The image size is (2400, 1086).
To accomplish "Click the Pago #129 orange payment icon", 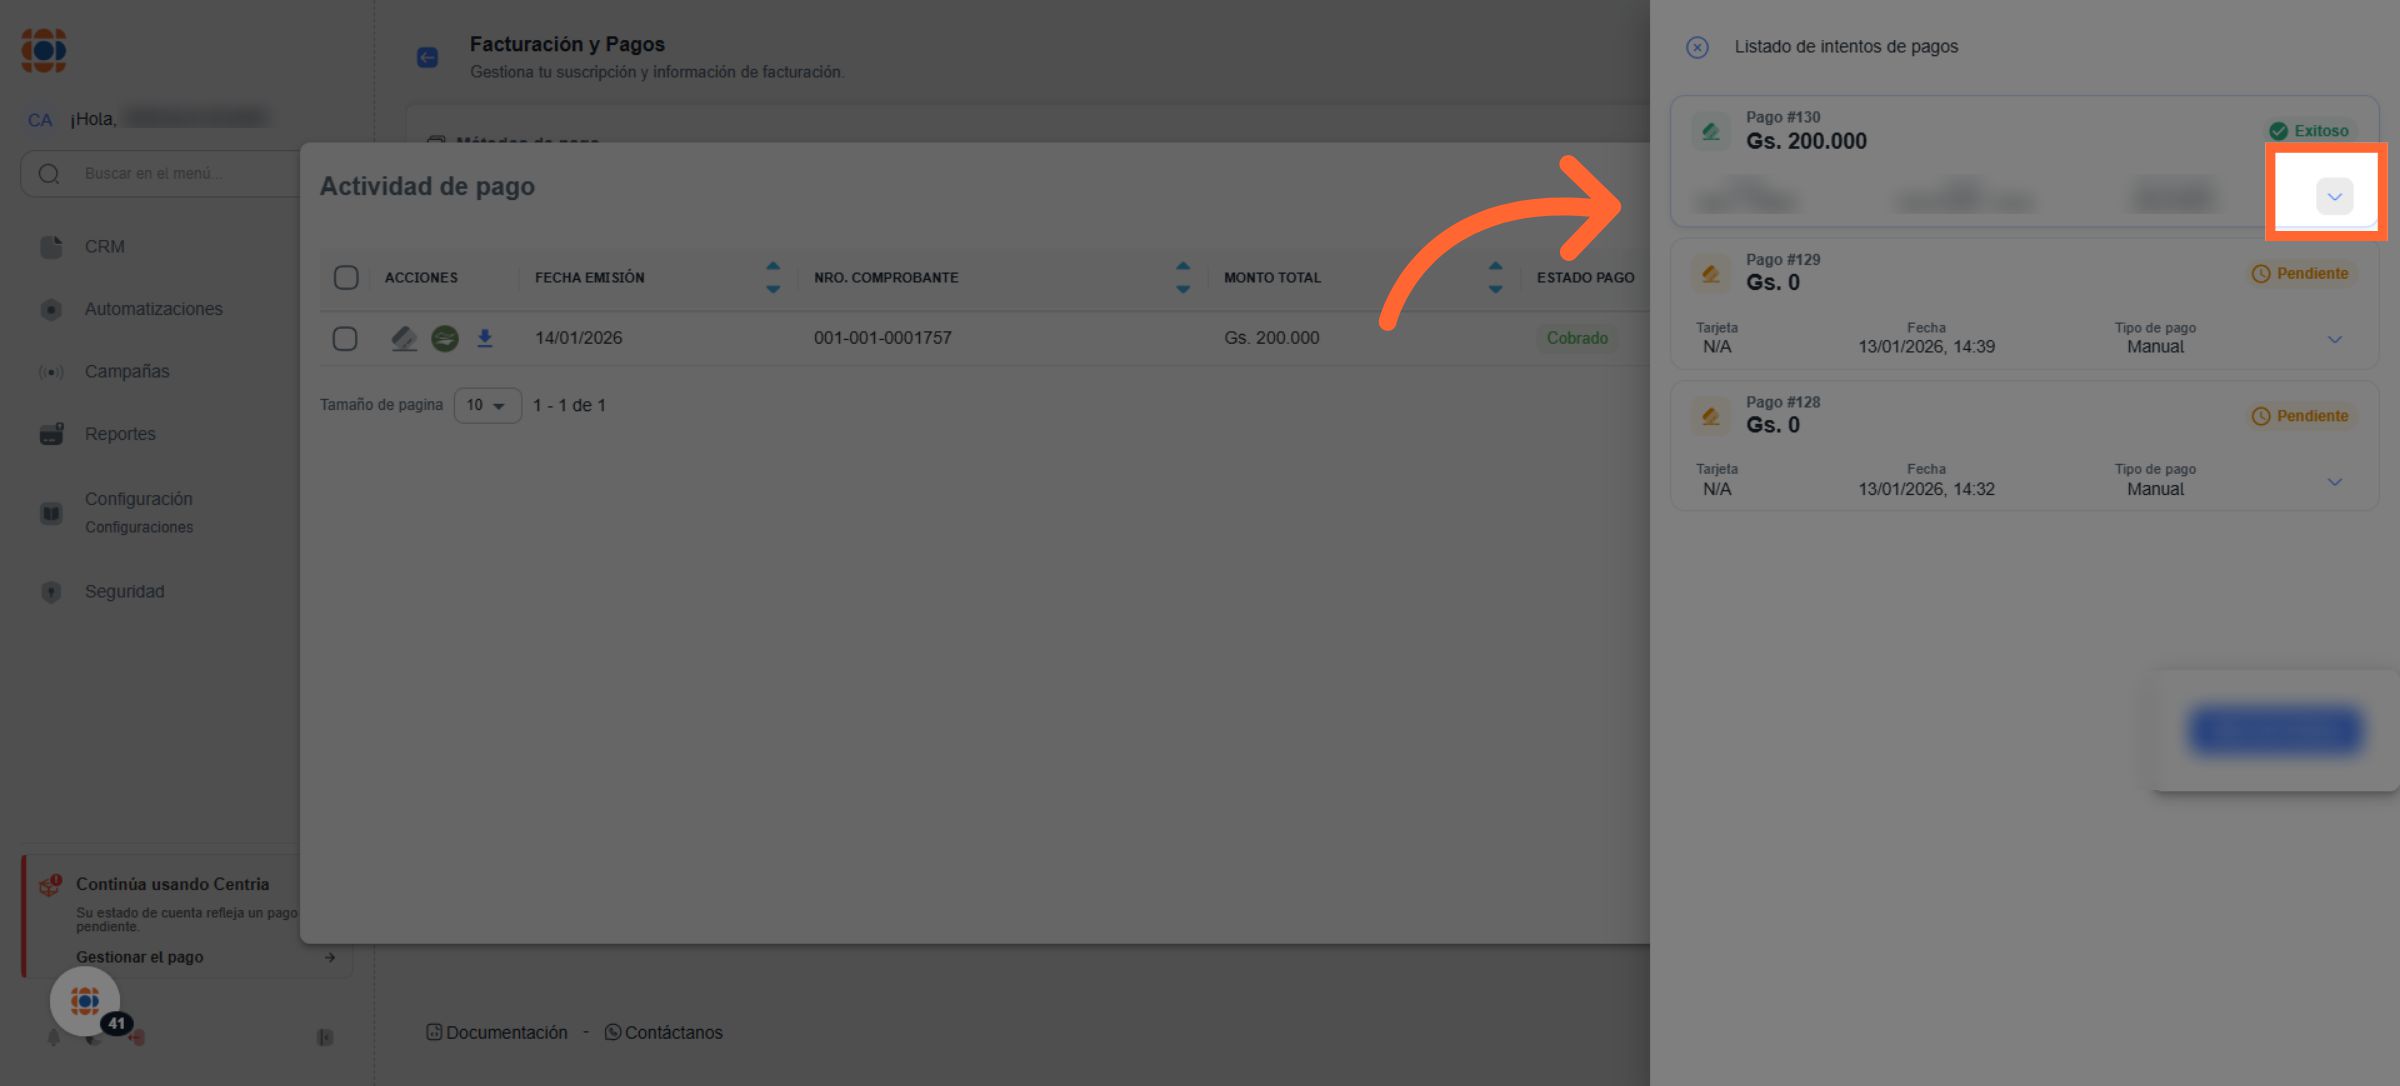I will 1711,273.
